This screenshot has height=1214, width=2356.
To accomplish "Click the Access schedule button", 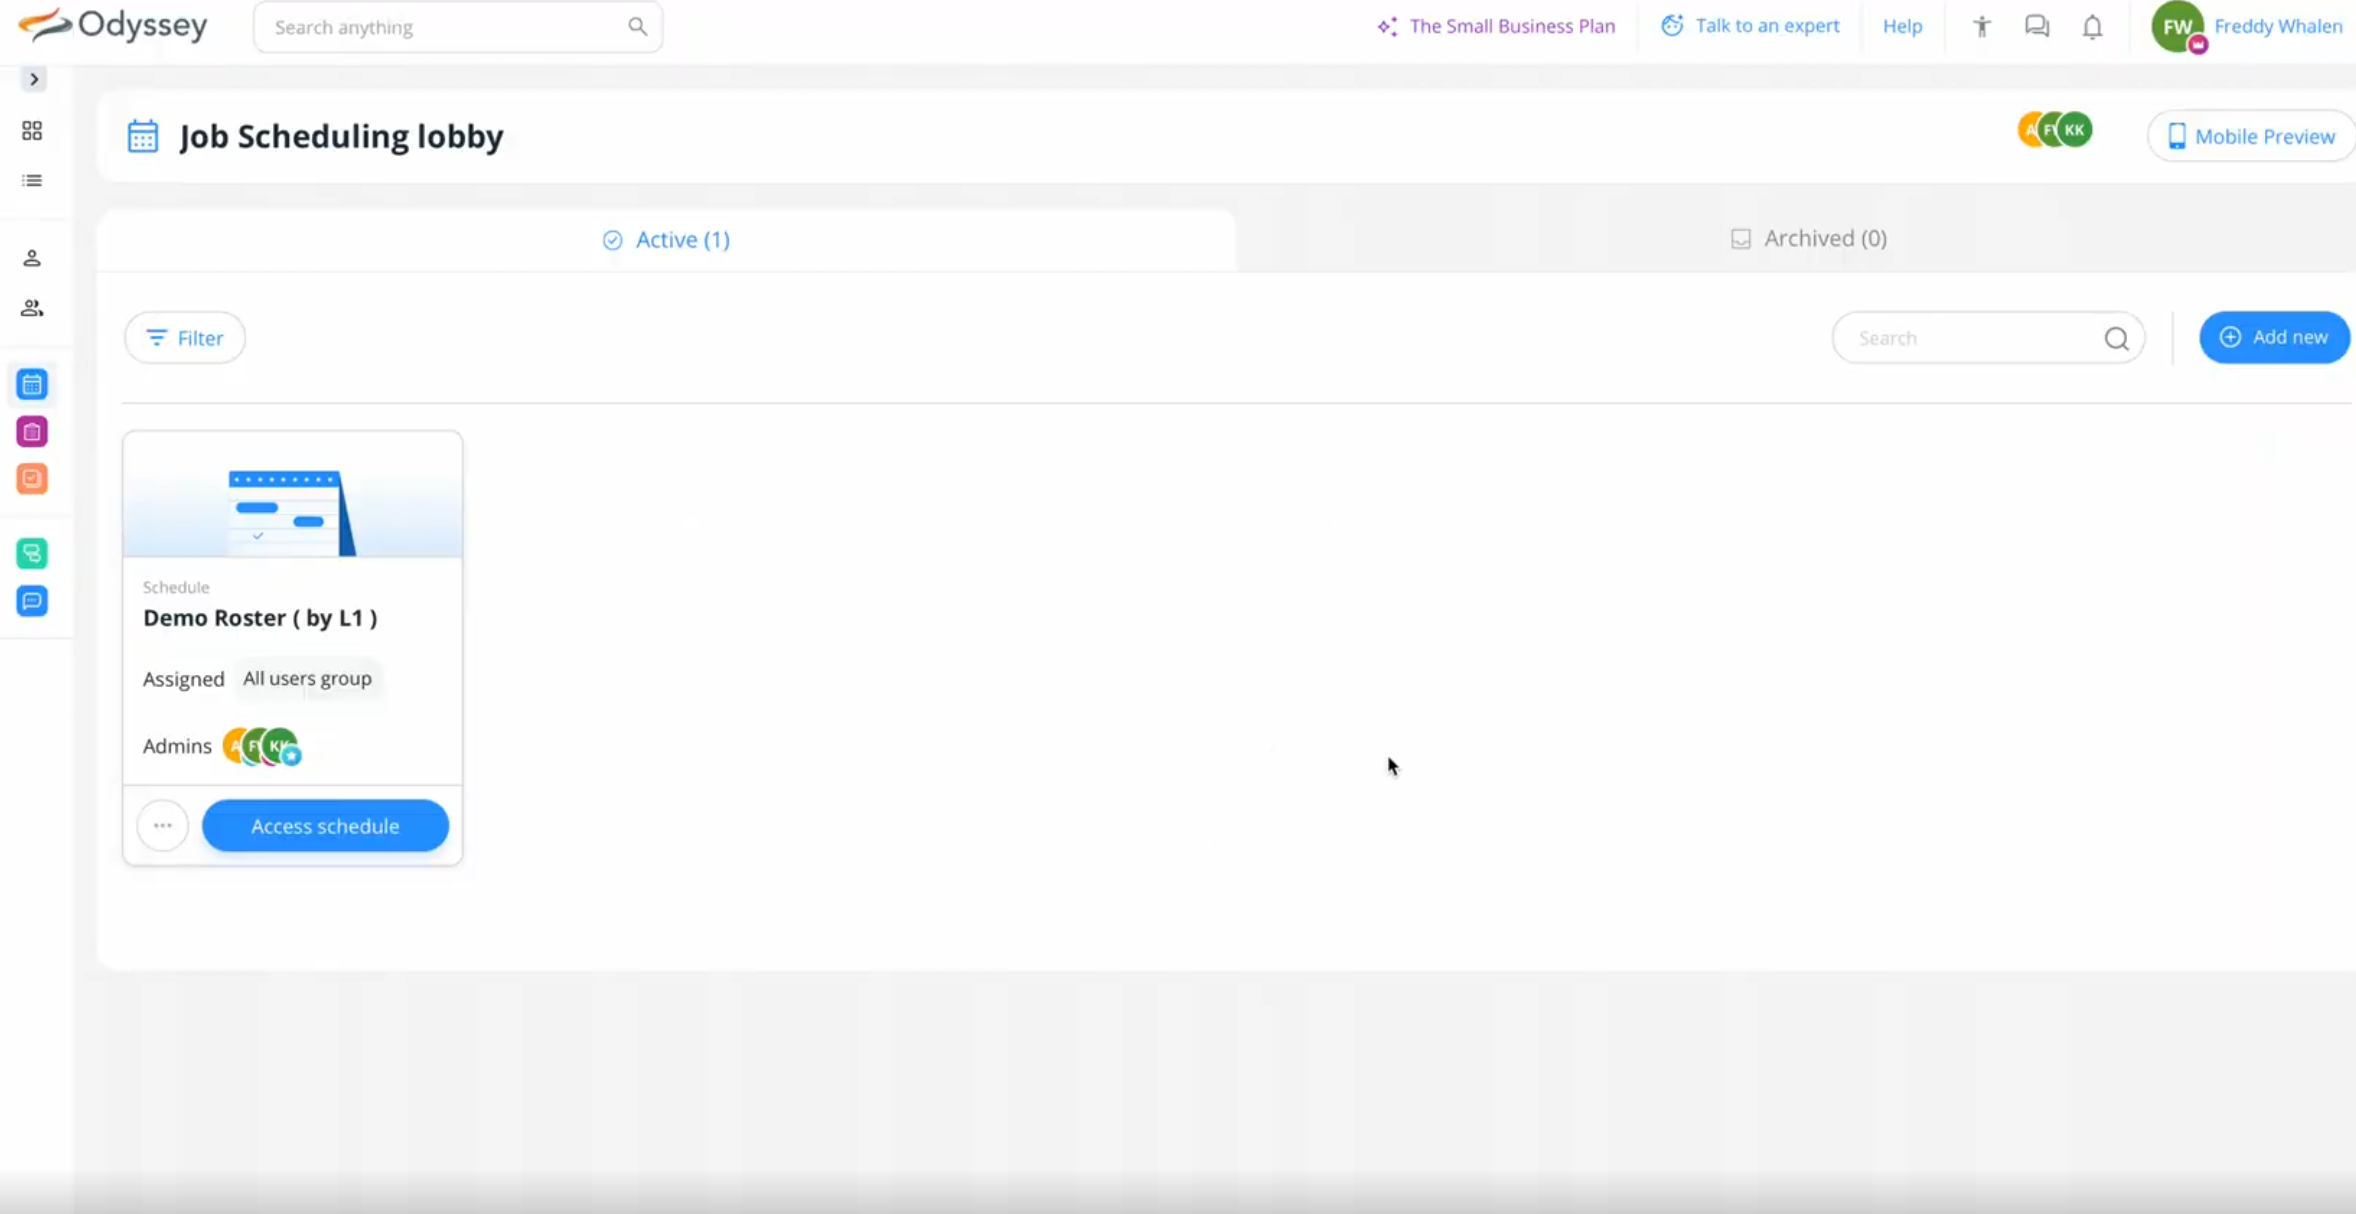I will coord(325,826).
